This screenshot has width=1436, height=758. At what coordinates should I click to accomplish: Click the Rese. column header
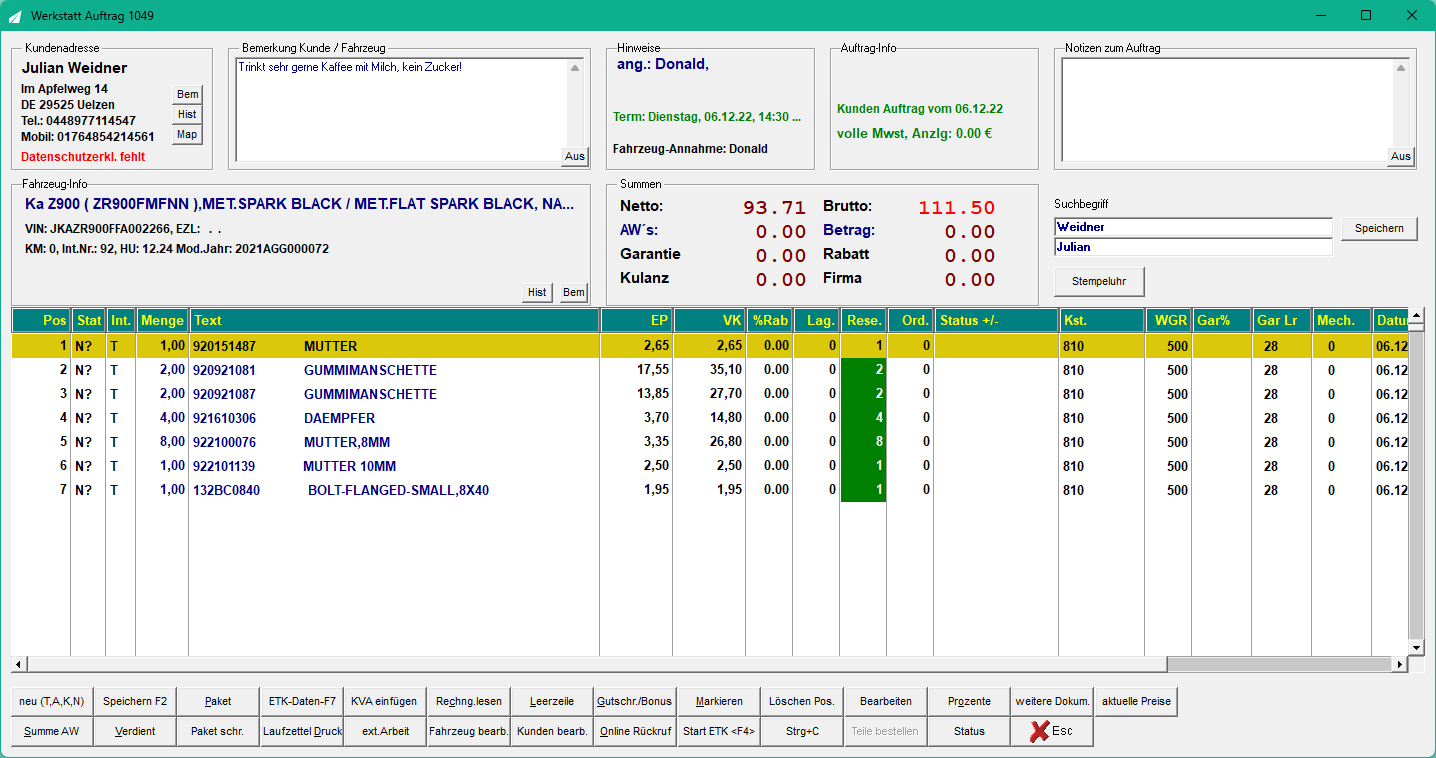click(864, 320)
